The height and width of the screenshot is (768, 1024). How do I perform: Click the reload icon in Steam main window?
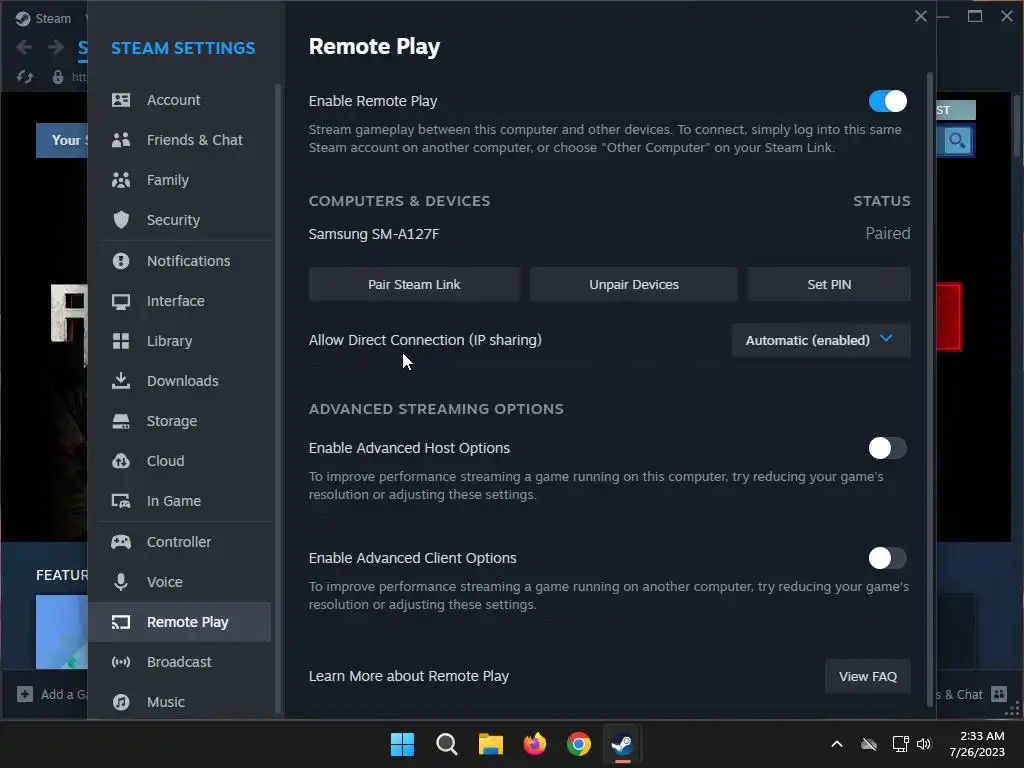pos(25,77)
